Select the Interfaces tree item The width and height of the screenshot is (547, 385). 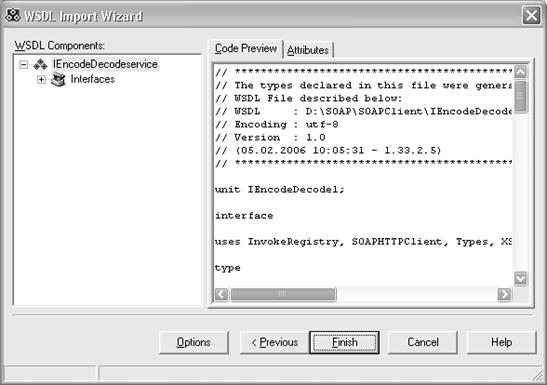click(x=92, y=79)
